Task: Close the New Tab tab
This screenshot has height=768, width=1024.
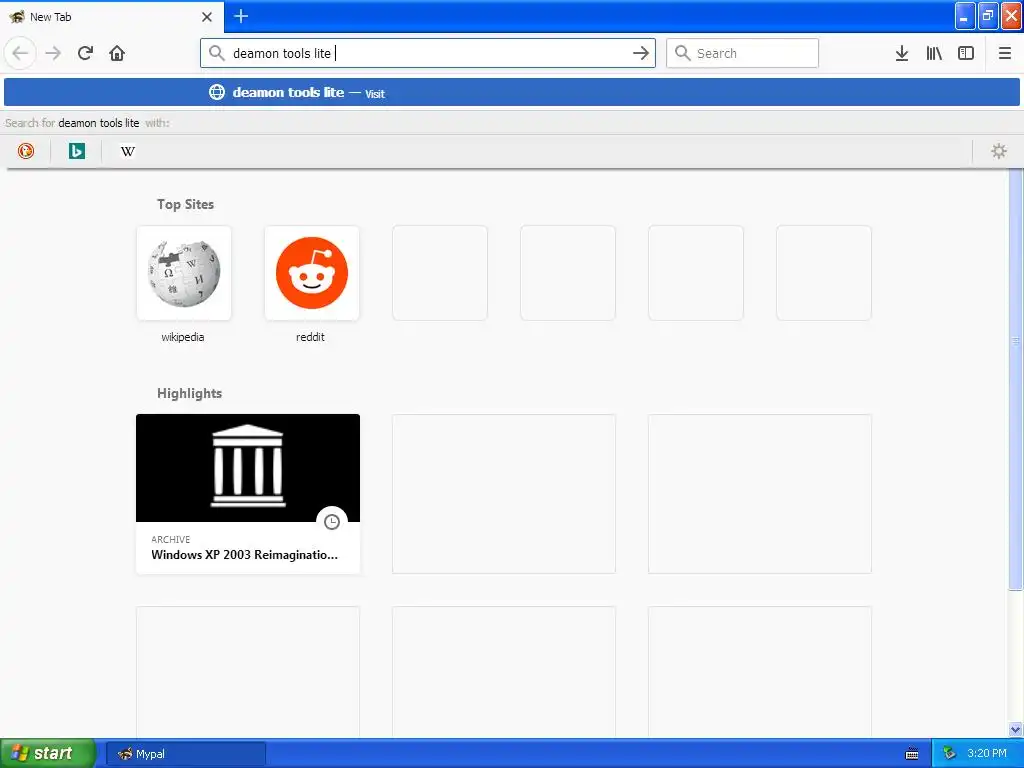Action: pos(207,17)
